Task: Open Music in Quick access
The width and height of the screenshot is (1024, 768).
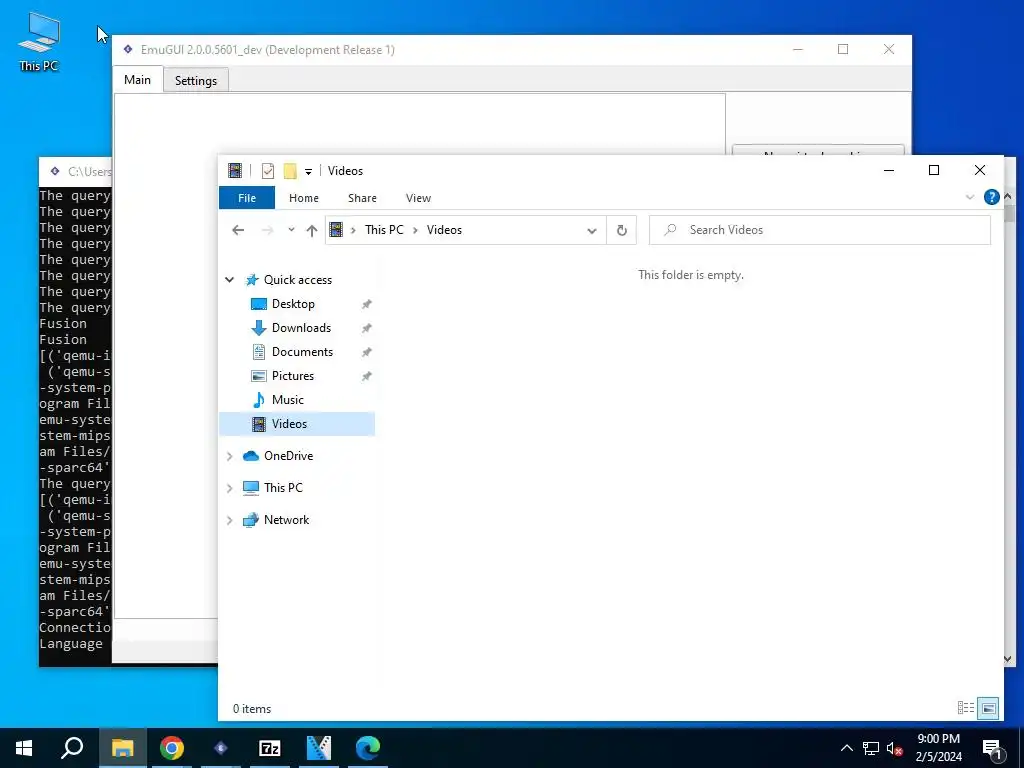Action: (x=287, y=400)
